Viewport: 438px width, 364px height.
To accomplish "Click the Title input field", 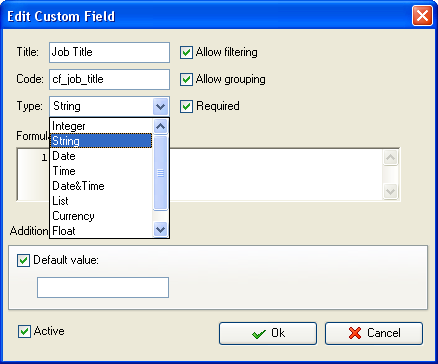I will click(109, 52).
